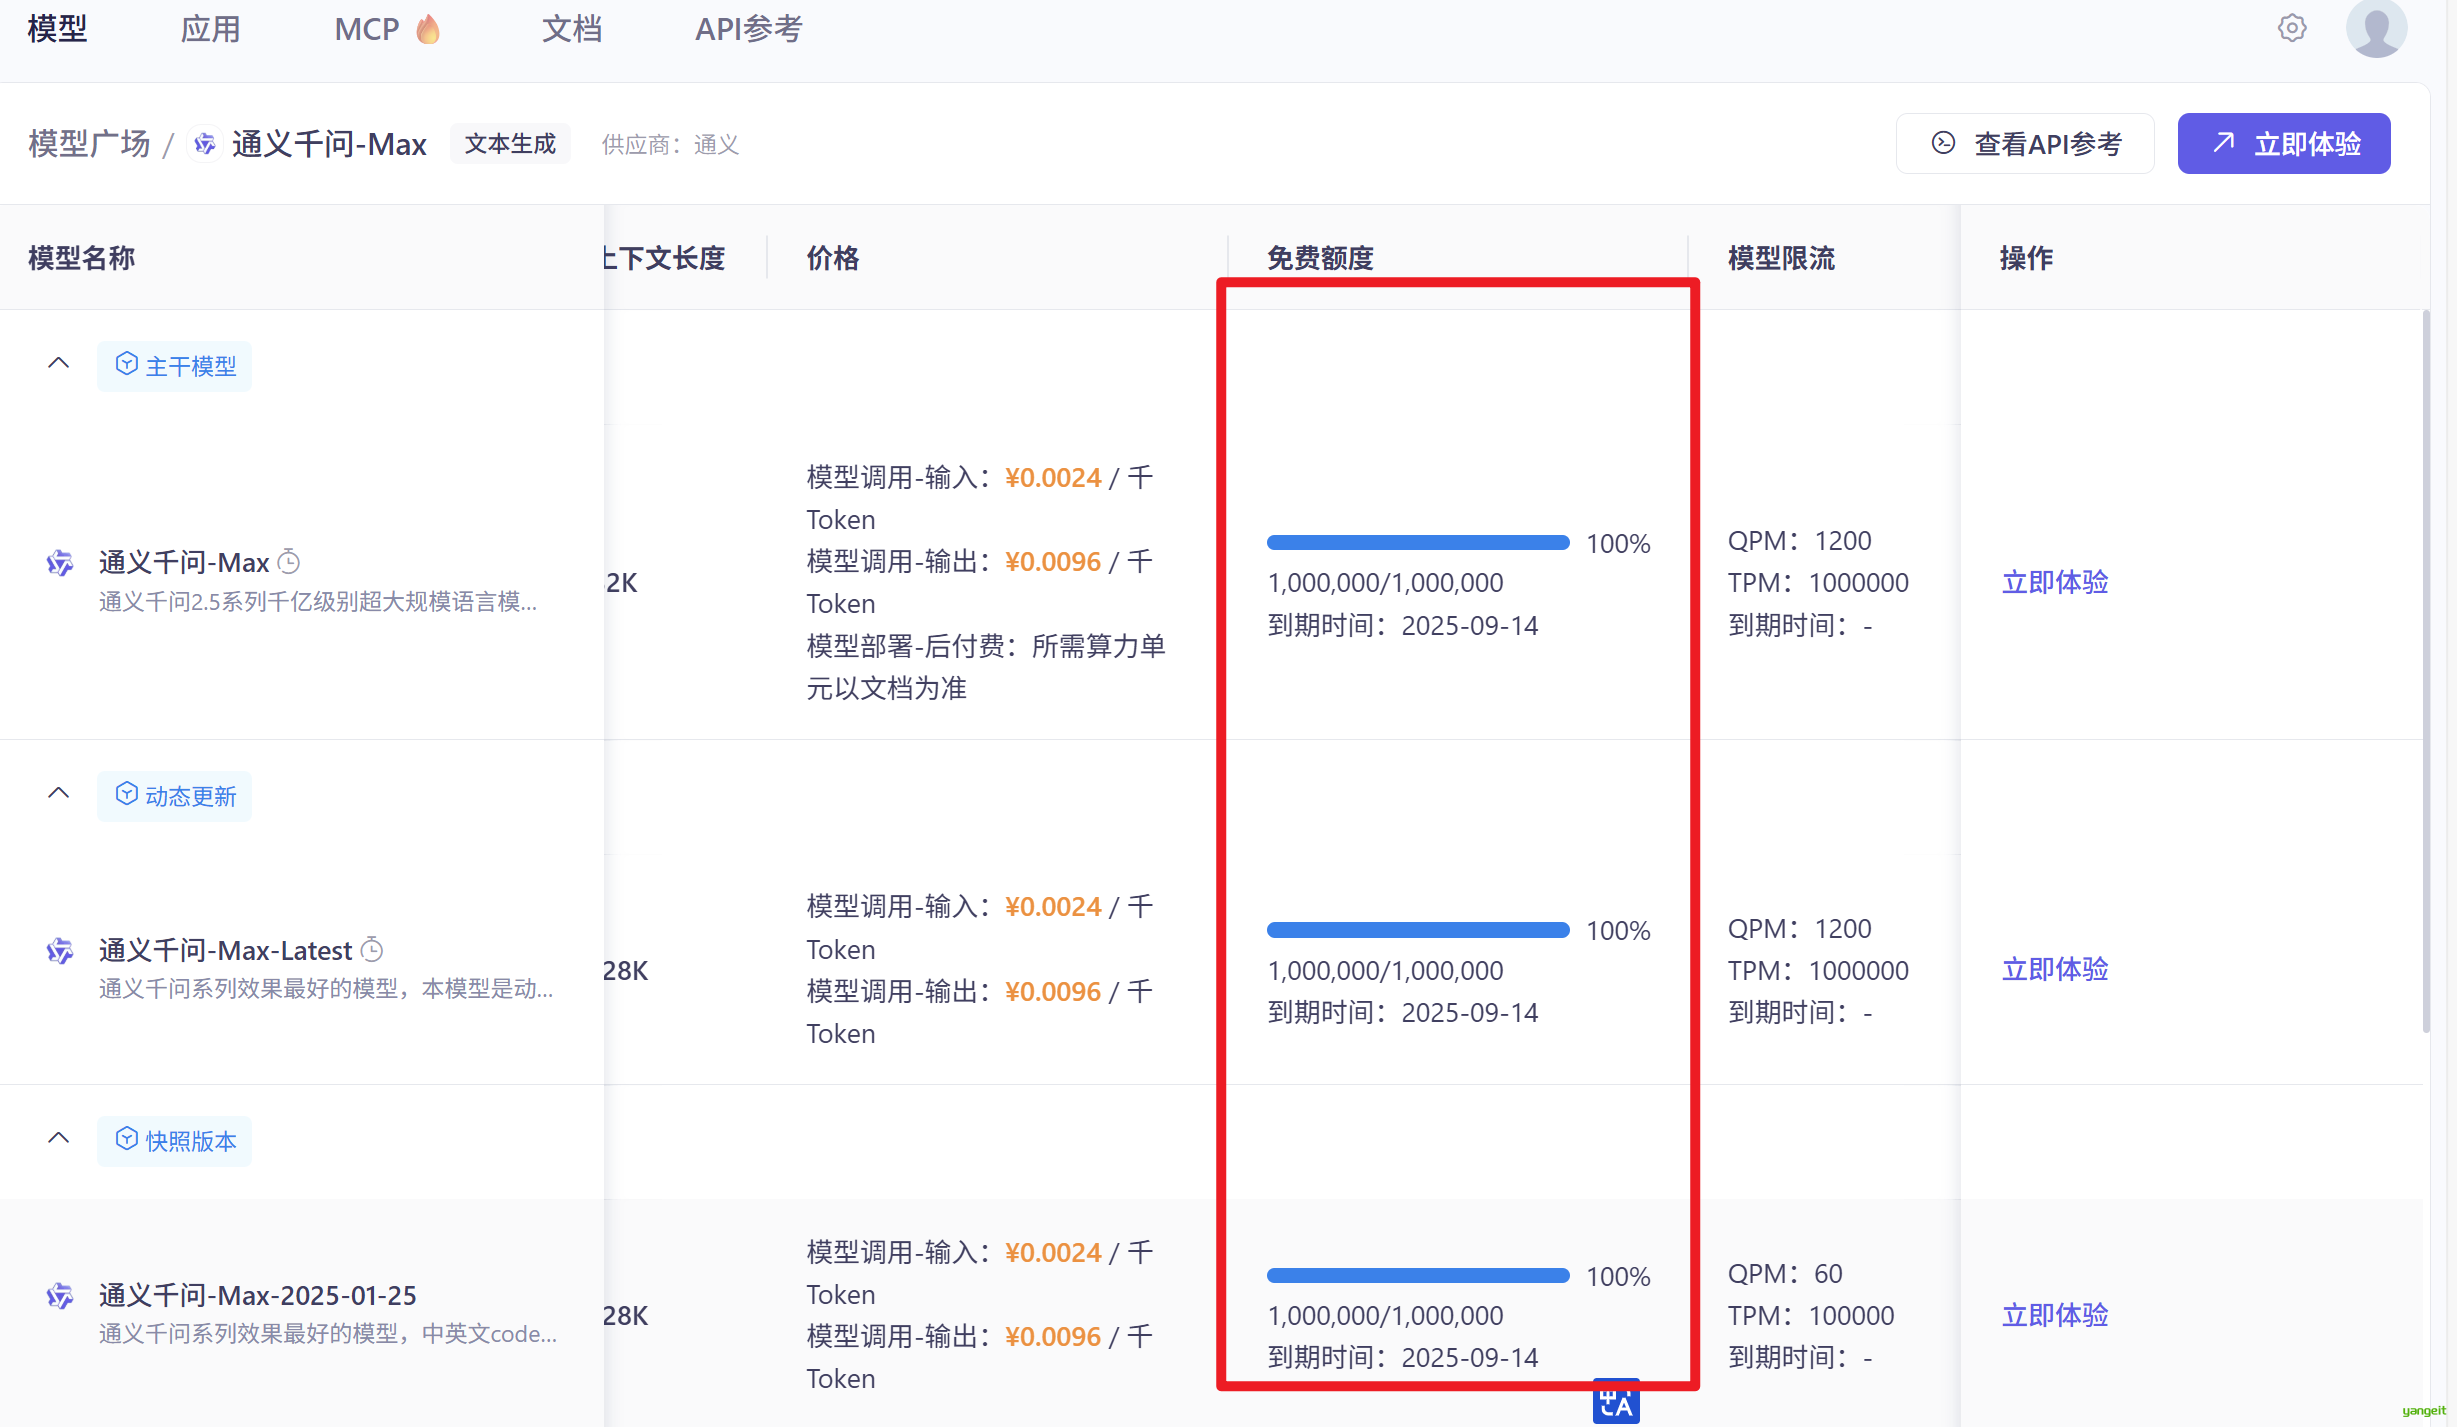2457x1427 pixels.
Task: Click 立即体验 link in 通义千问-Max-2025-01-25 row
Action: (2055, 1315)
